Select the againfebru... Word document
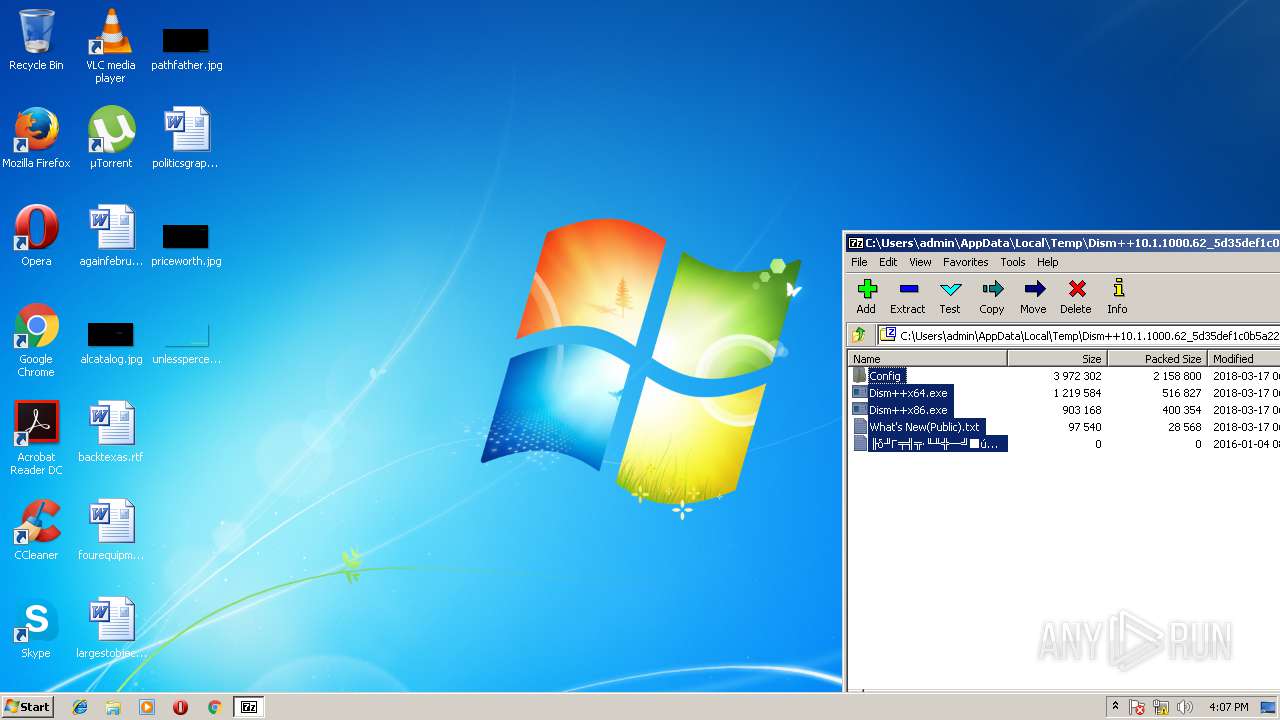The width and height of the screenshot is (1280, 720). coord(110,236)
